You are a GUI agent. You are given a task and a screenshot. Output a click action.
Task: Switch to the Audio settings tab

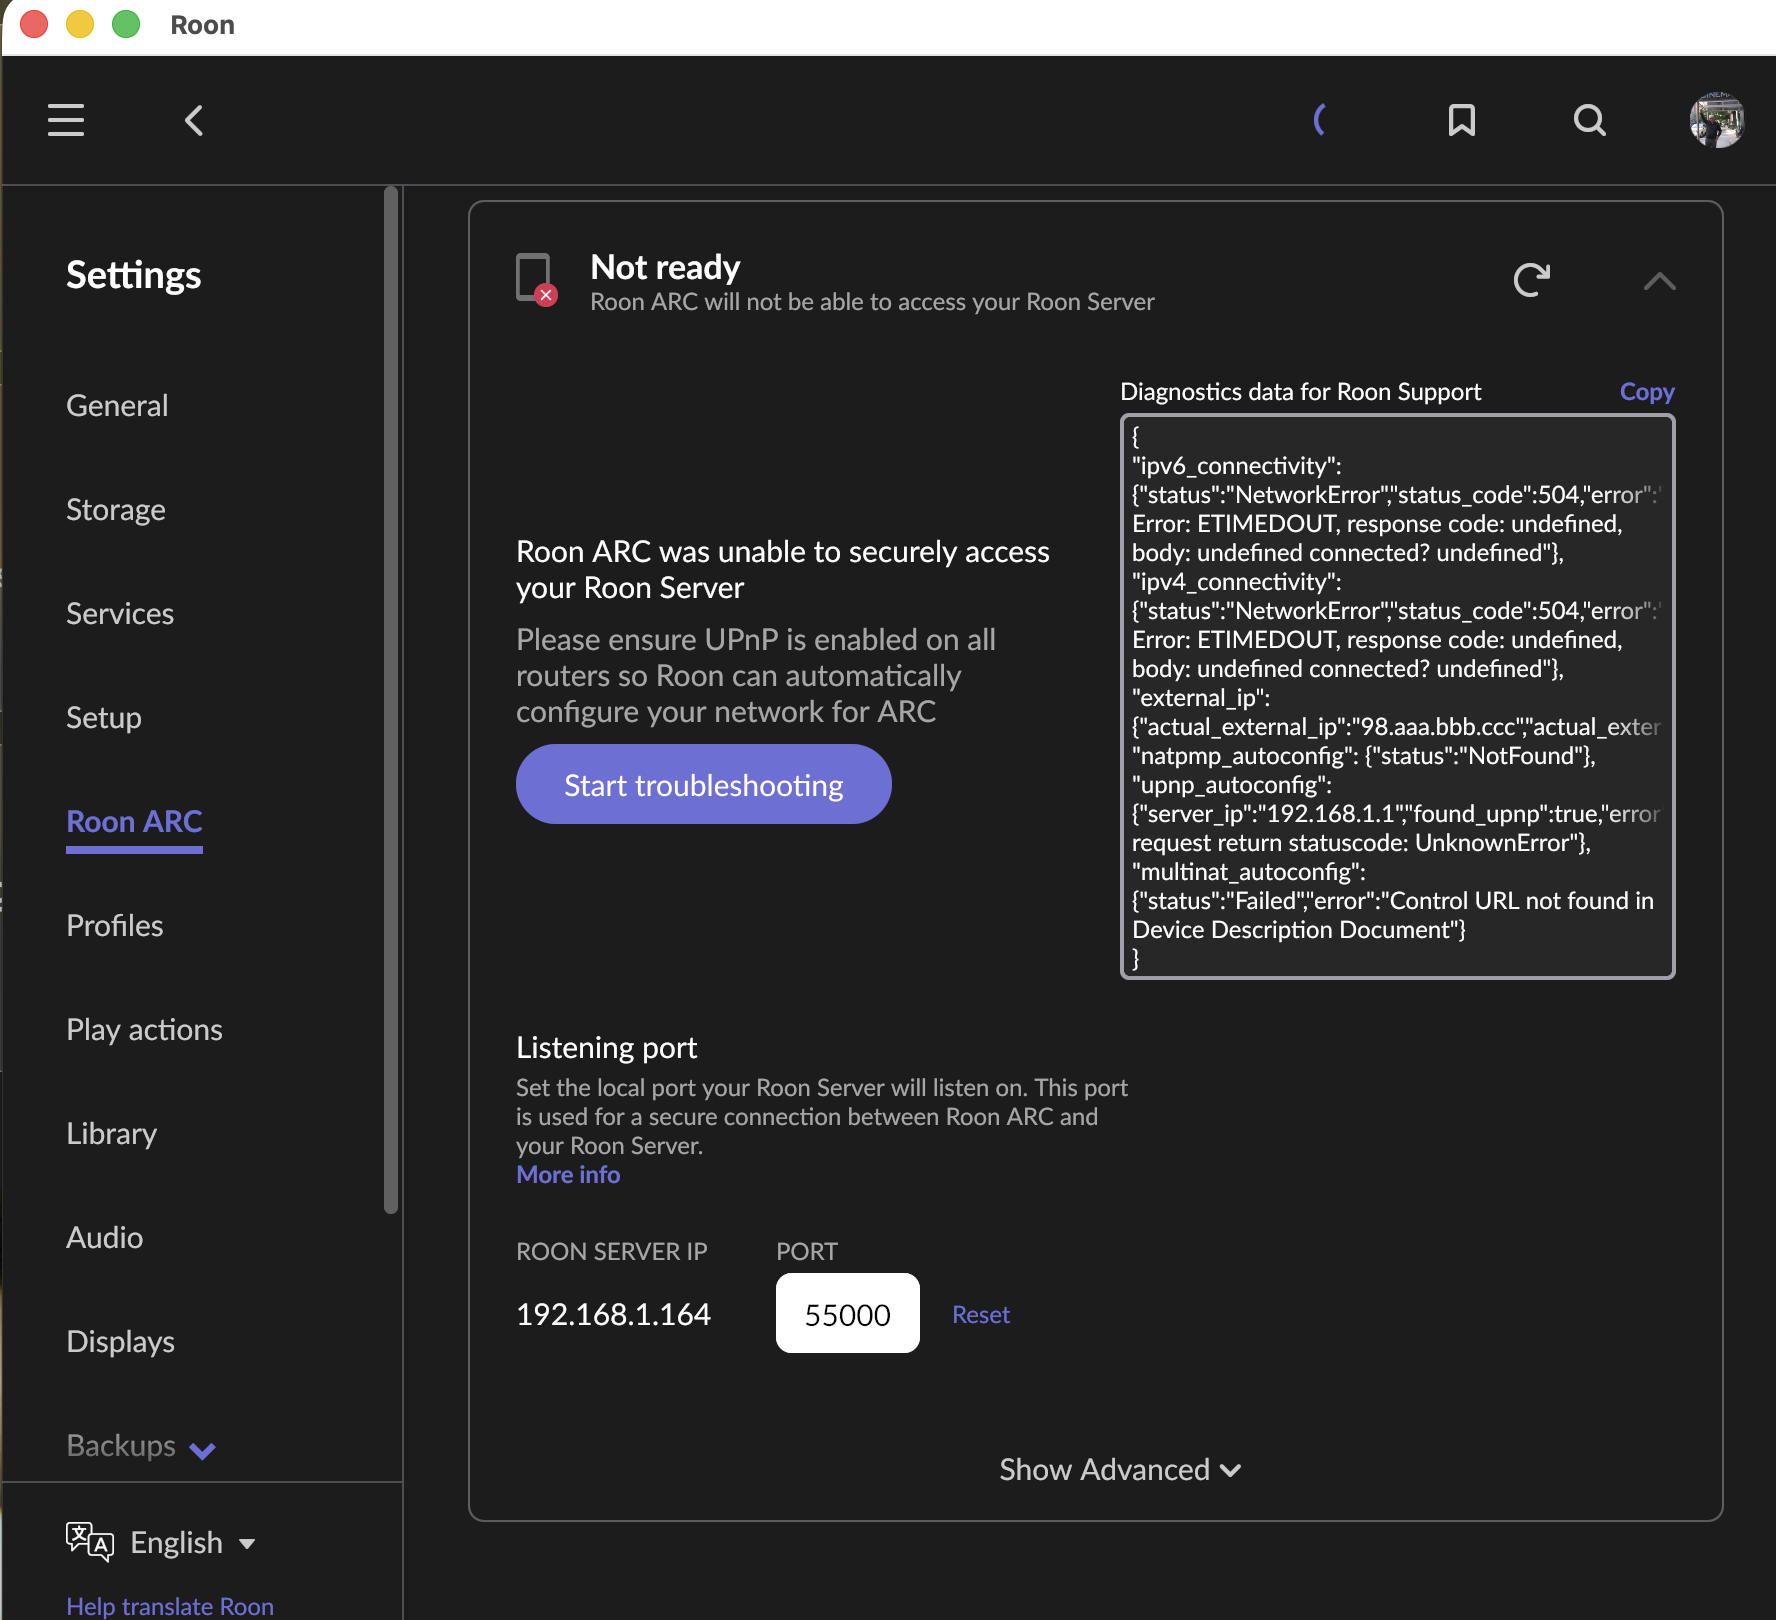click(x=104, y=1237)
